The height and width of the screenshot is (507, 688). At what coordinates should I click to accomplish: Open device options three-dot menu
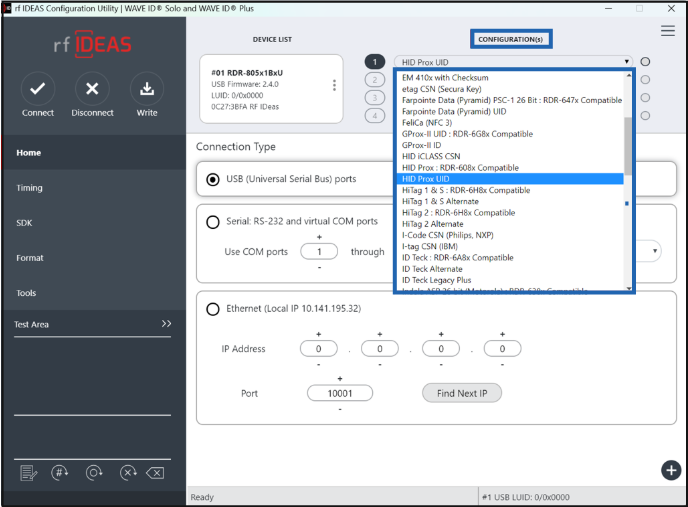(x=334, y=85)
